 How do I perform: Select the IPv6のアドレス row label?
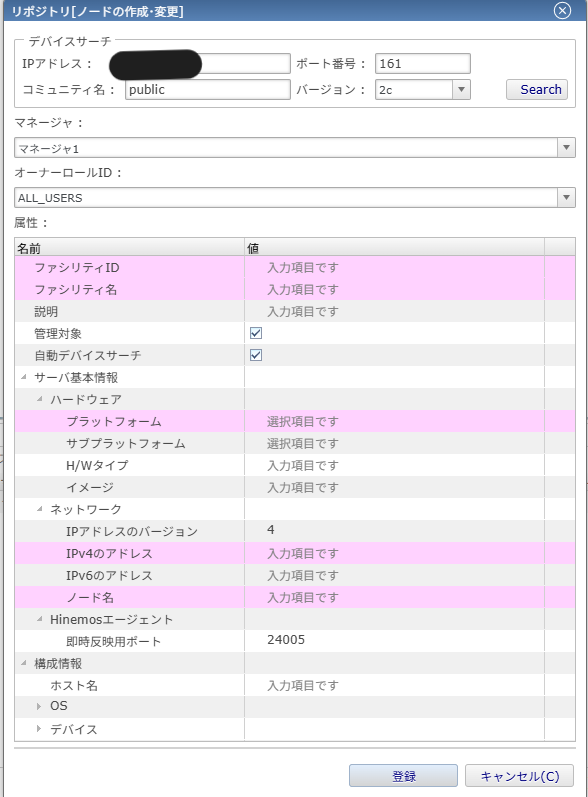tap(109, 575)
